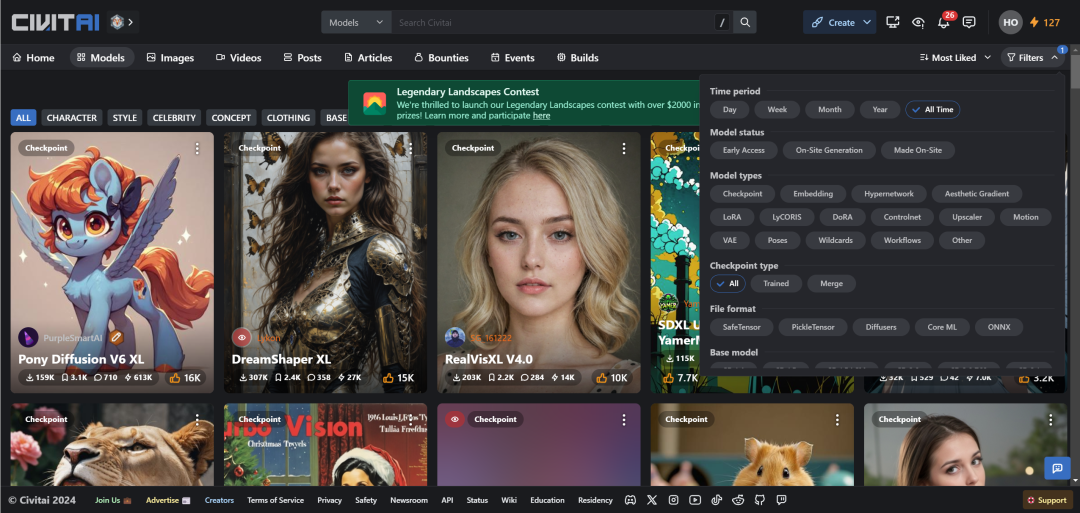Toggle the Merge checkpoint type
Screen dimensions: 1080x513
click(831, 284)
